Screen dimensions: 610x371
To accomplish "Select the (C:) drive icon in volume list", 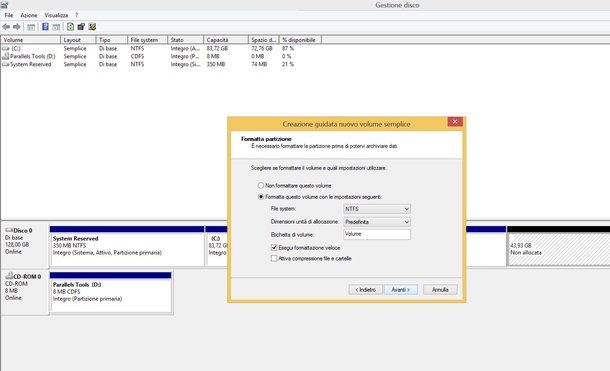I will tap(6, 49).
